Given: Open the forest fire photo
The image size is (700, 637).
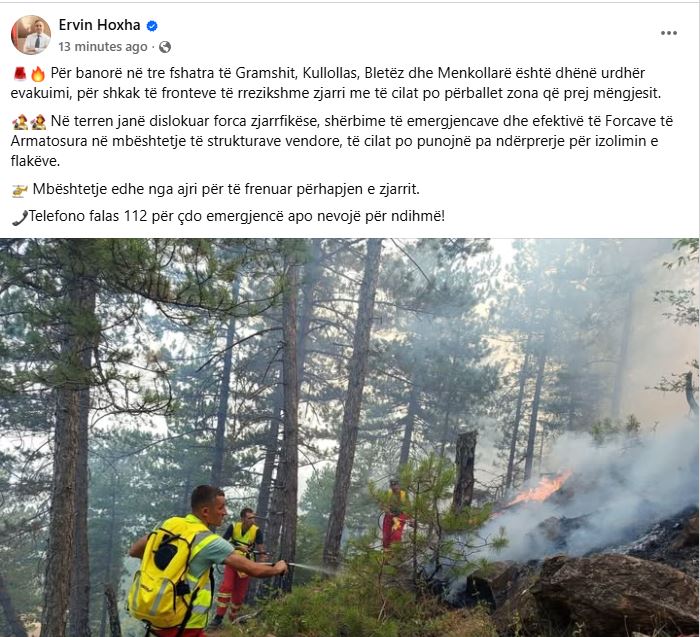Looking at the screenshot, I should click(350, 437).
